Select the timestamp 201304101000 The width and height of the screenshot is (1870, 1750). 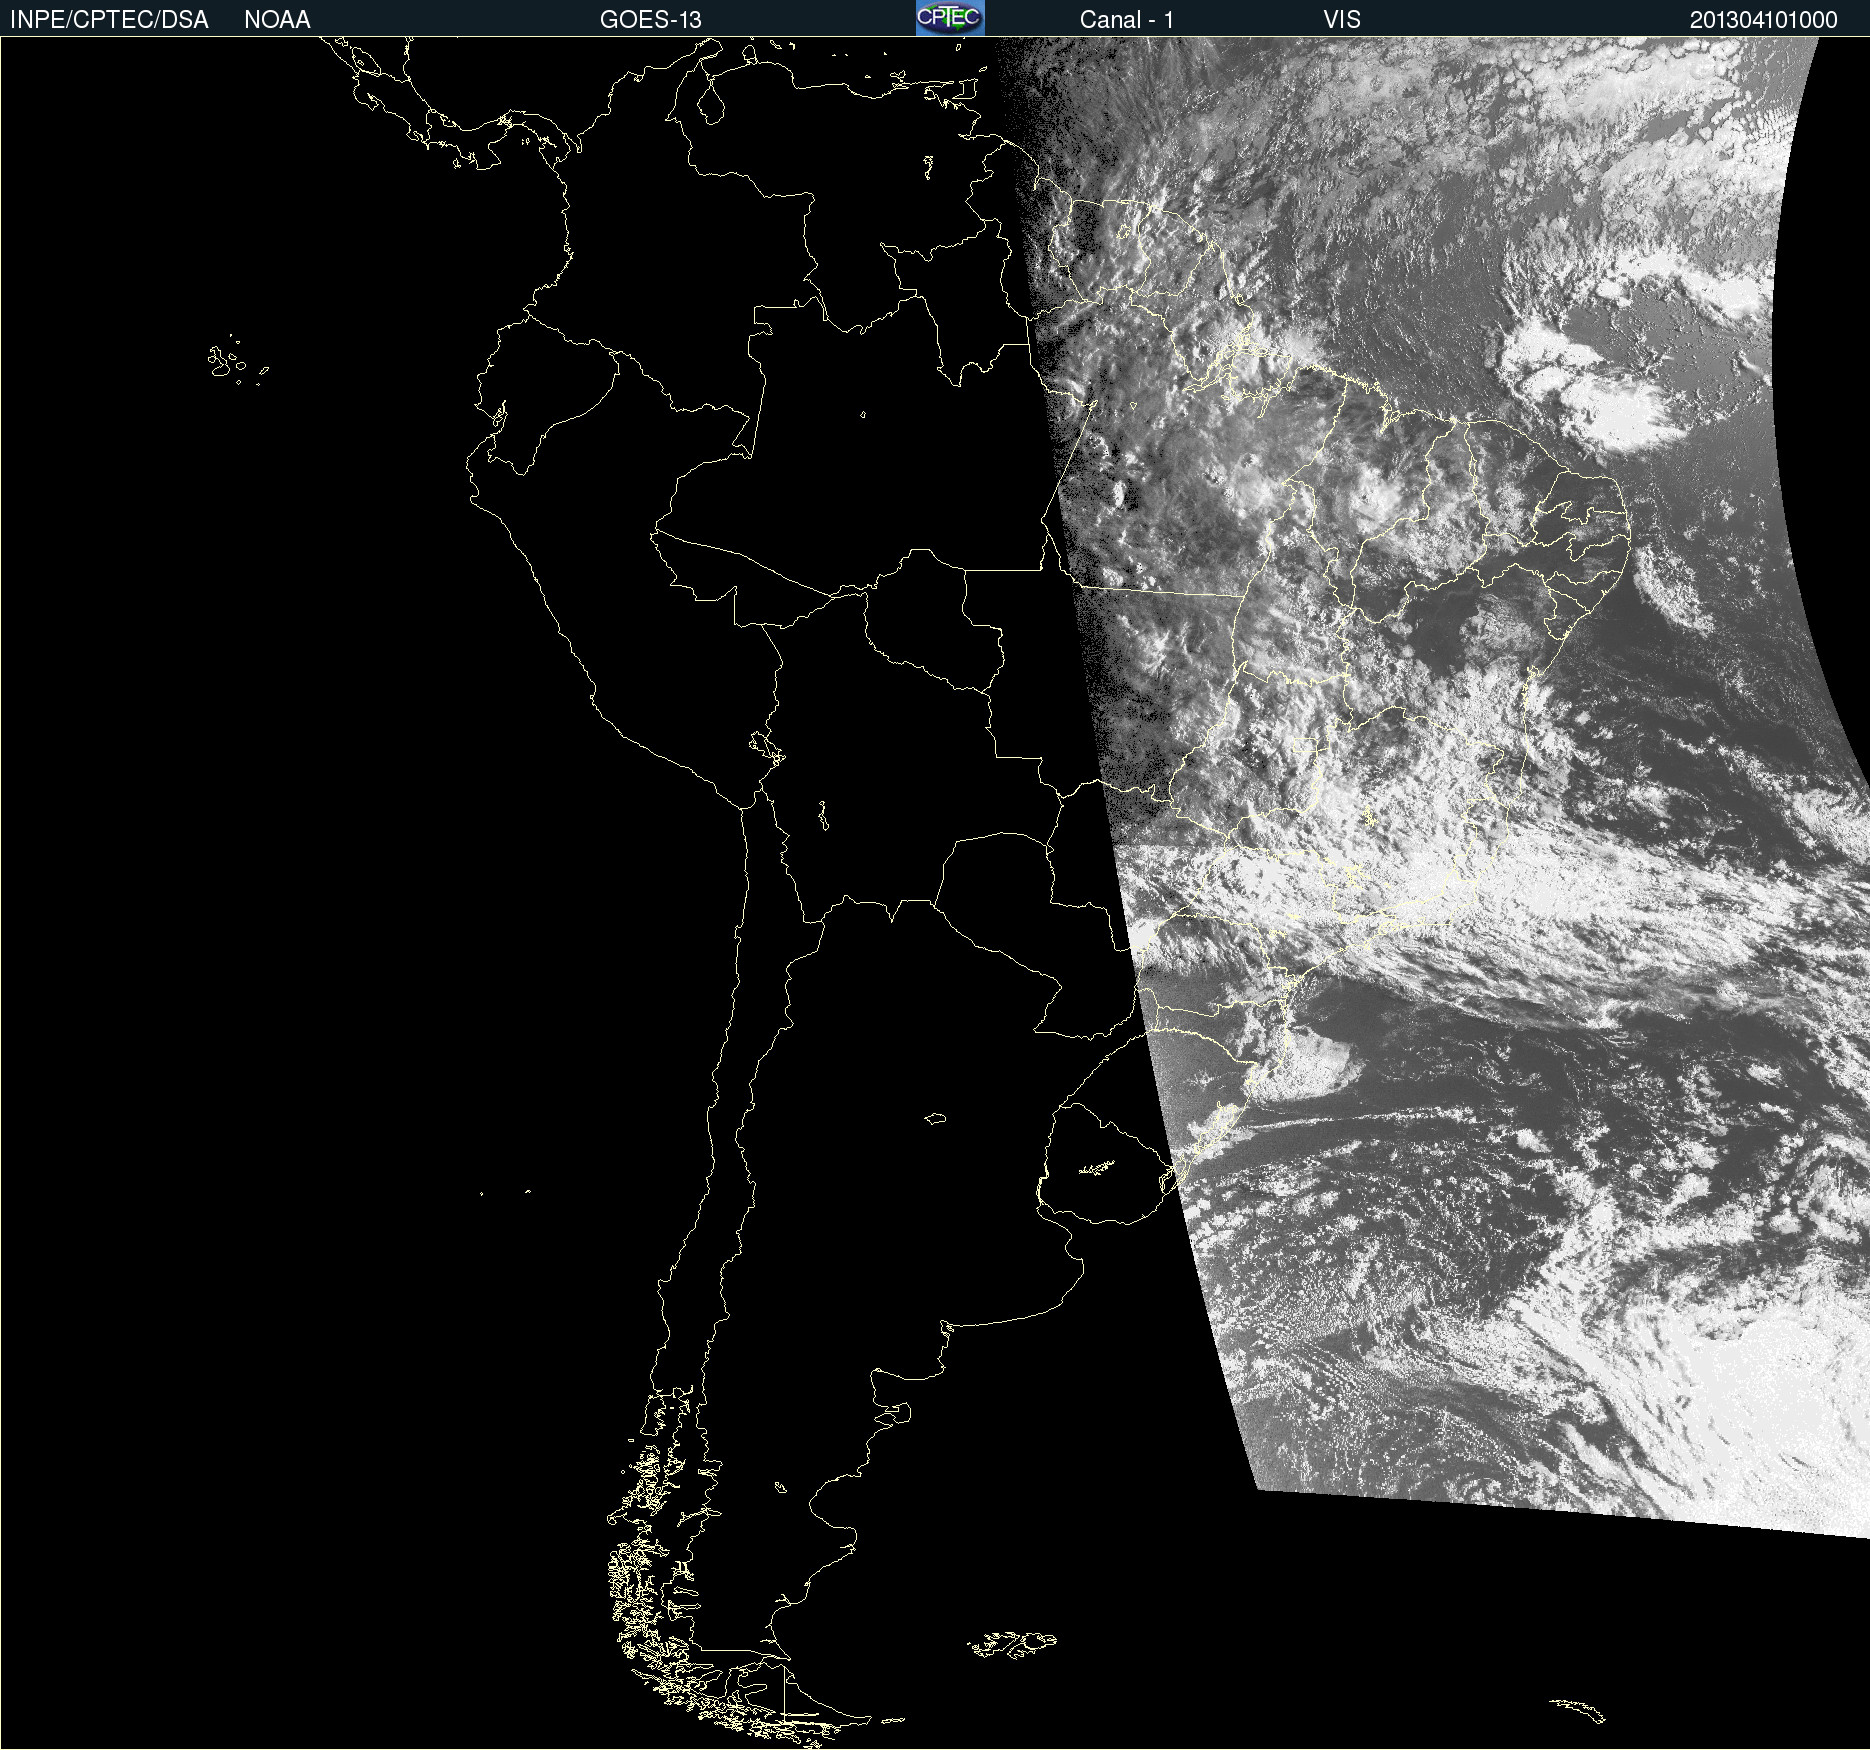[x=1763, y=20]
